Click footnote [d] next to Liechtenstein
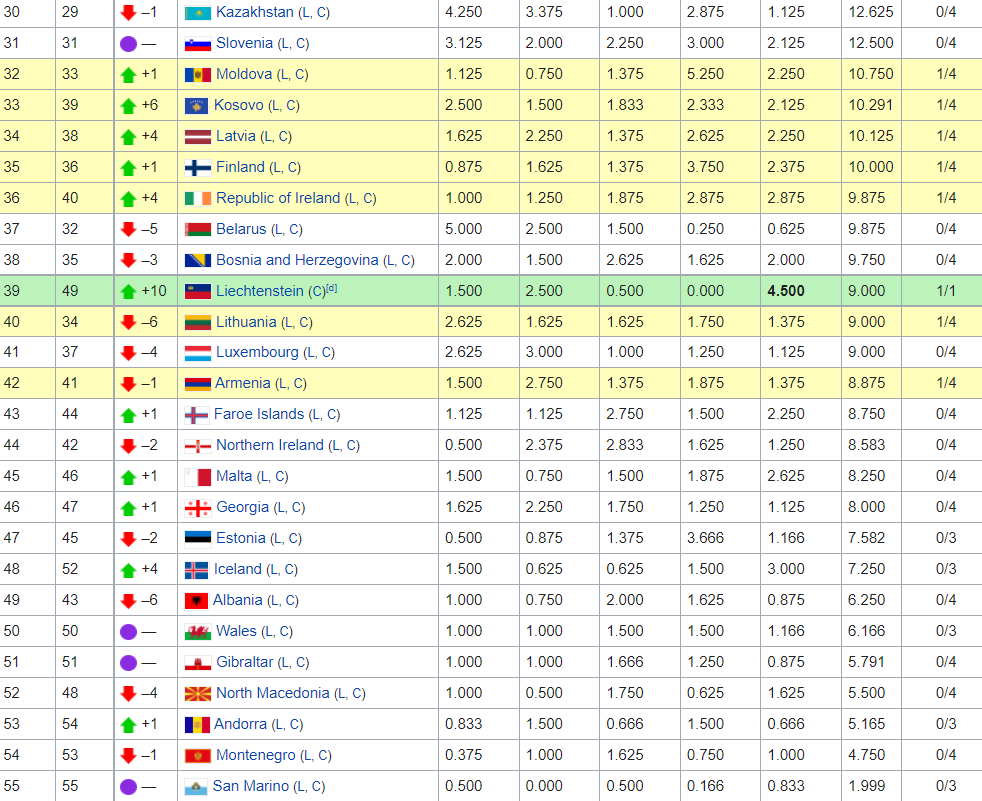Viewport: 982px width, 801px height. 331,288
